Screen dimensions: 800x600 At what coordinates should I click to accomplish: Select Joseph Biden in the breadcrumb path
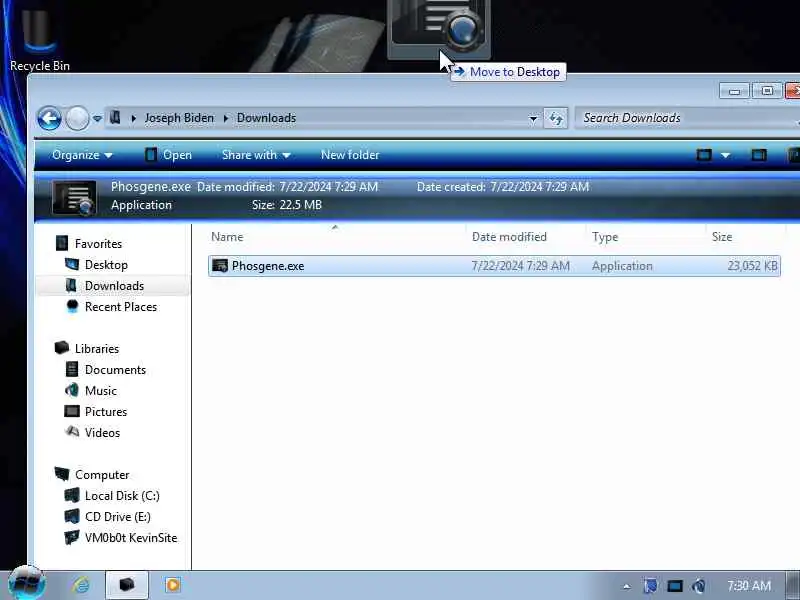(x=179, y=118)
